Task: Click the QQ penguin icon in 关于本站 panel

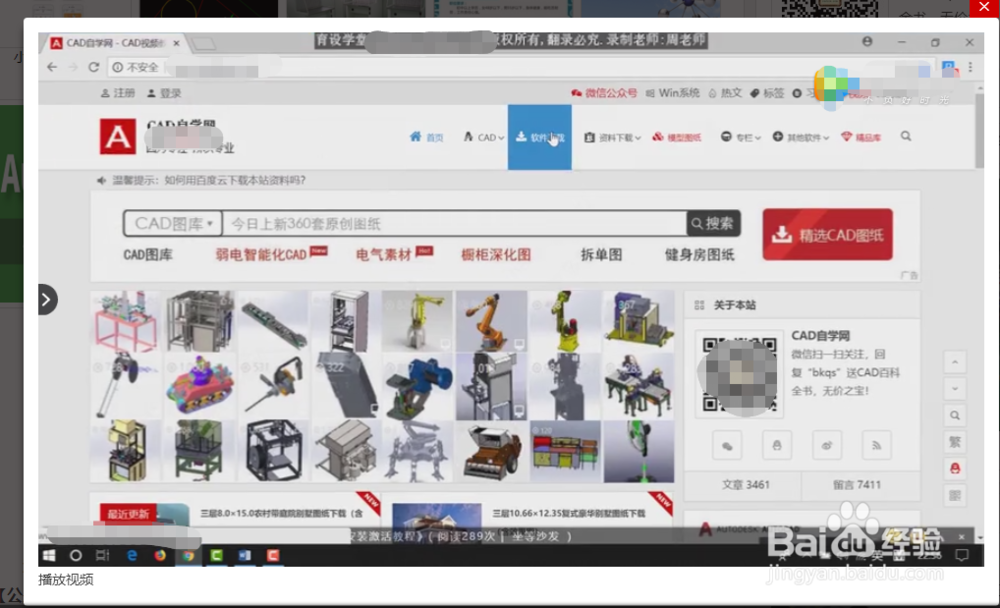Action: (x=777, y=445)
